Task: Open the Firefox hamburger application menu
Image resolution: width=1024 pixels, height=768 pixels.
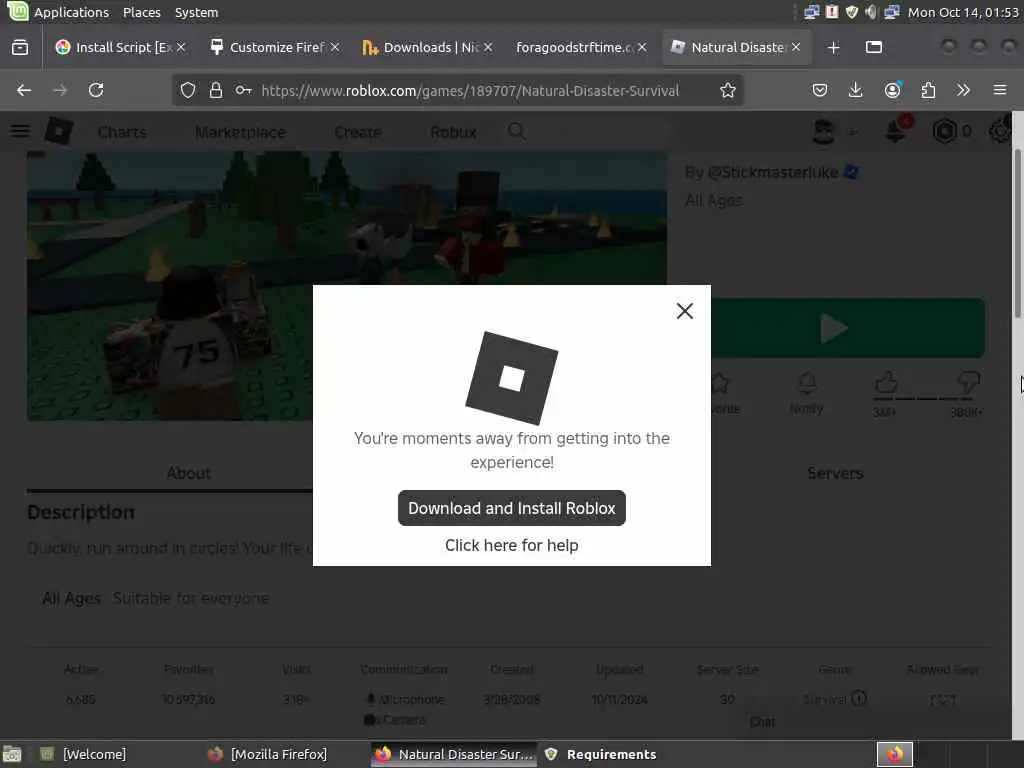Action: 1000,90
